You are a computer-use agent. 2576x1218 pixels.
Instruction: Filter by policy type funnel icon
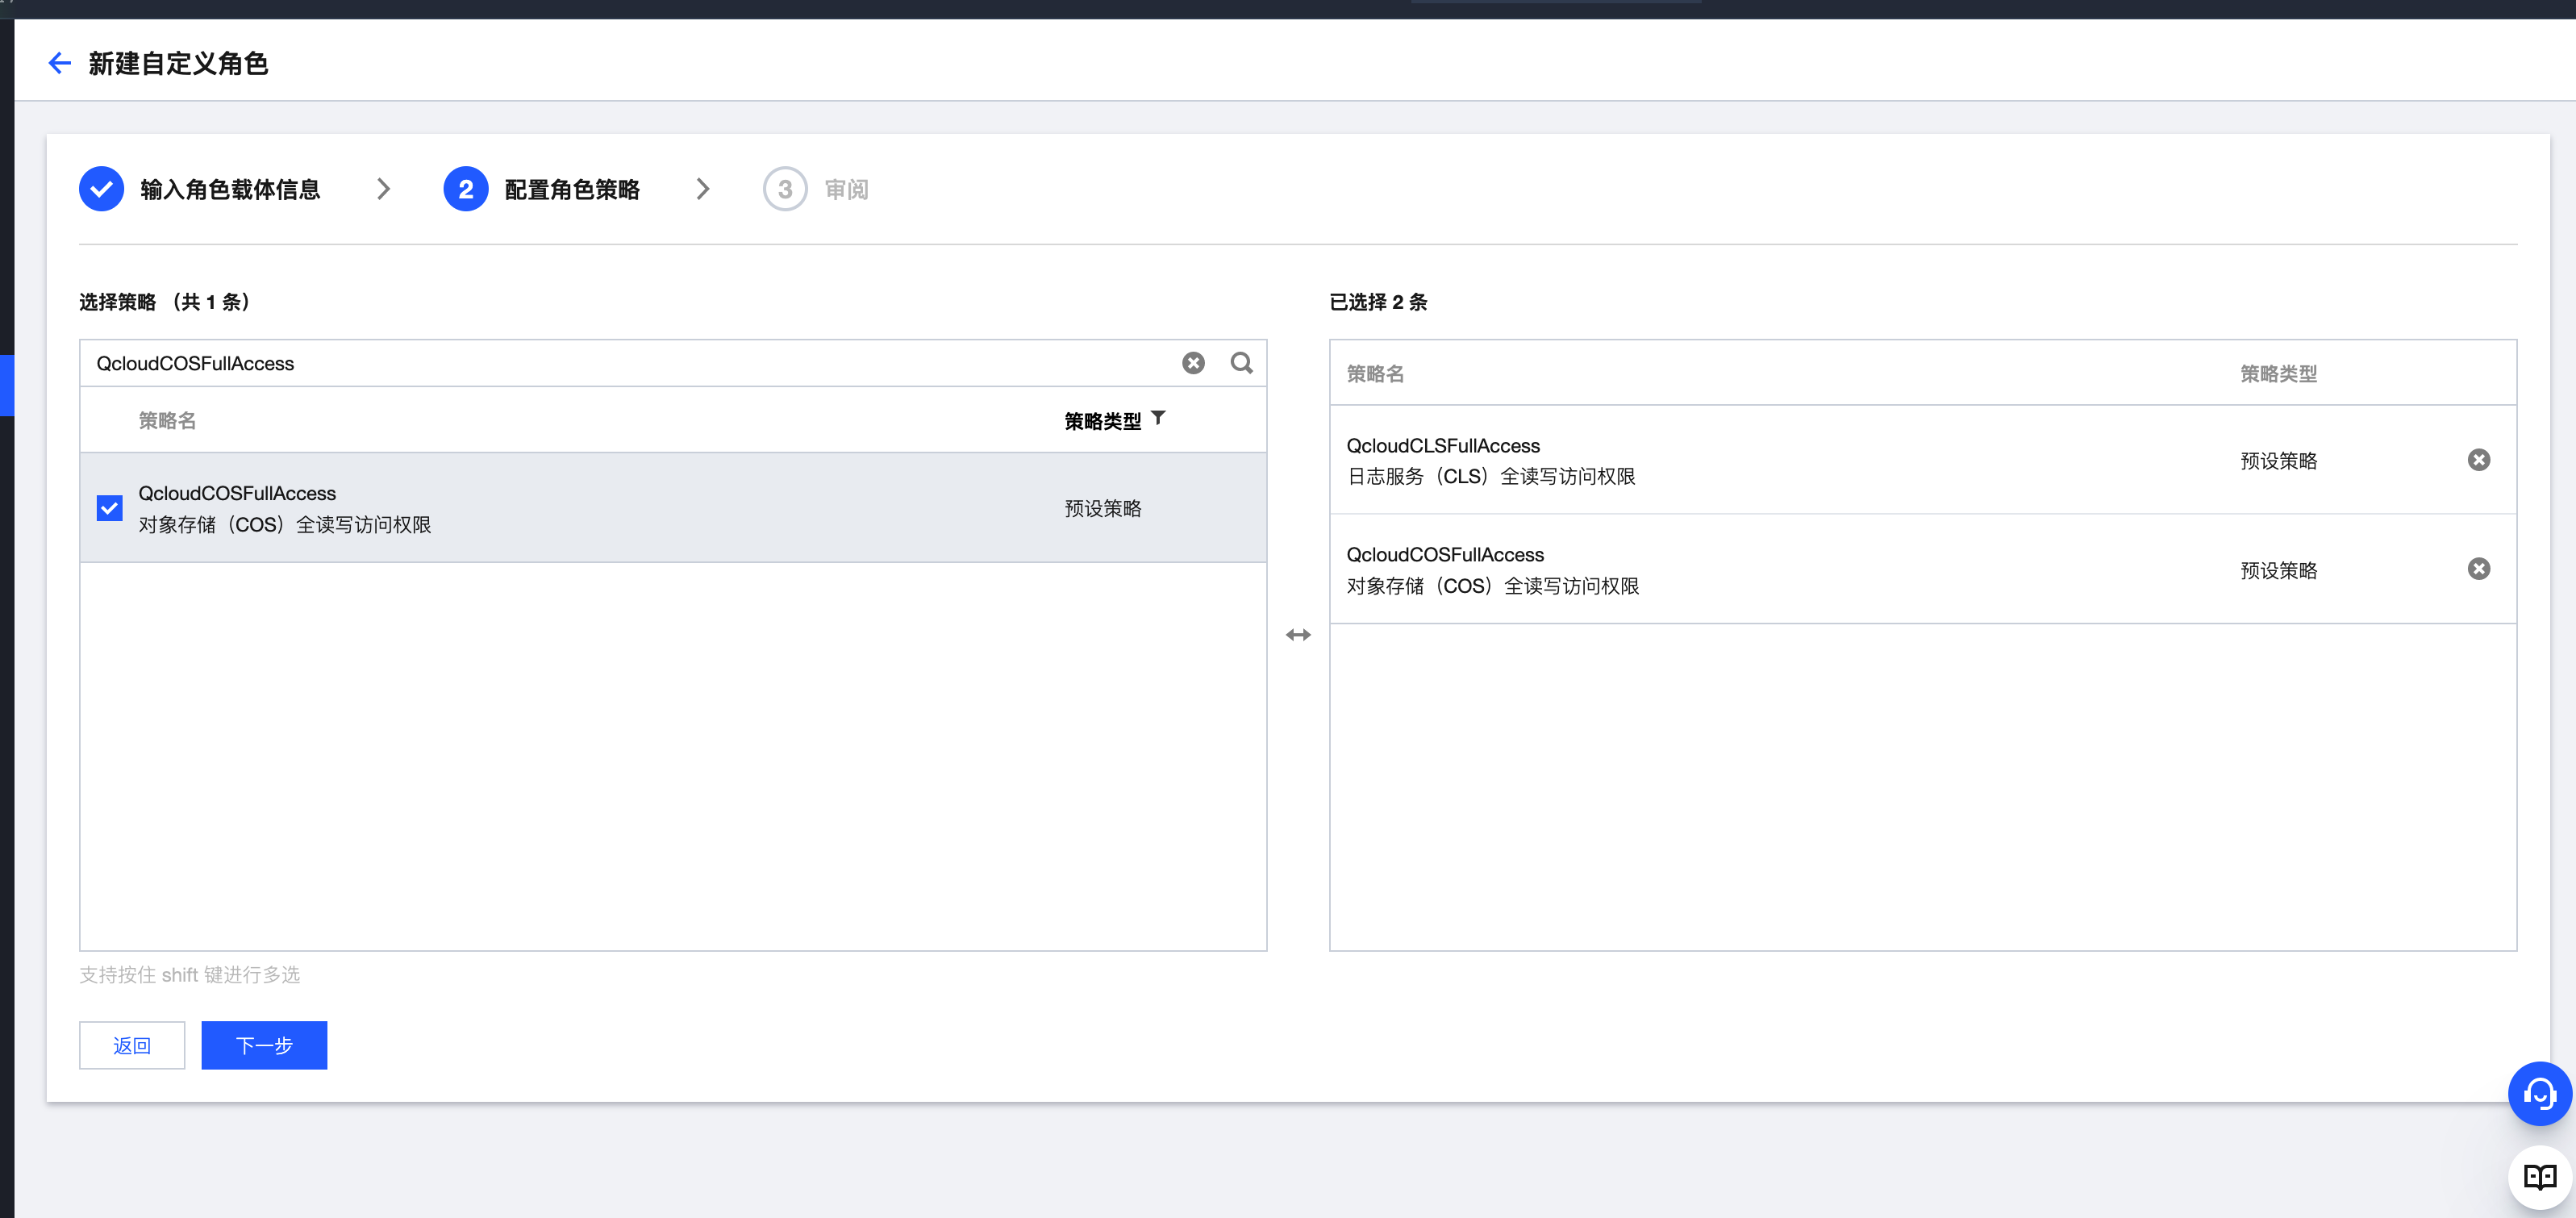[x=1158, y=418]
